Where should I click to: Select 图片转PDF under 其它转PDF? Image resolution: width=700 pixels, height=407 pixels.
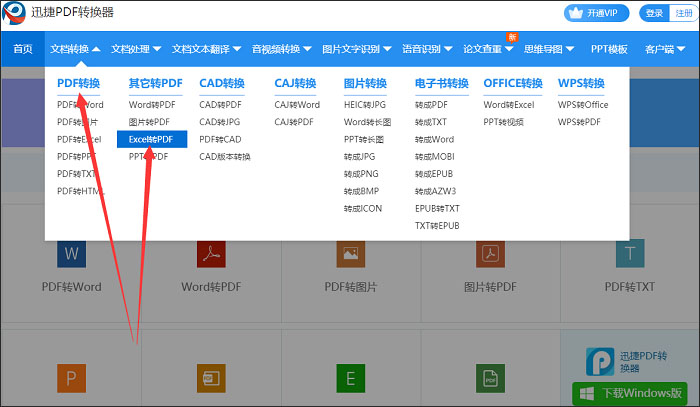[x=149, y=122]
